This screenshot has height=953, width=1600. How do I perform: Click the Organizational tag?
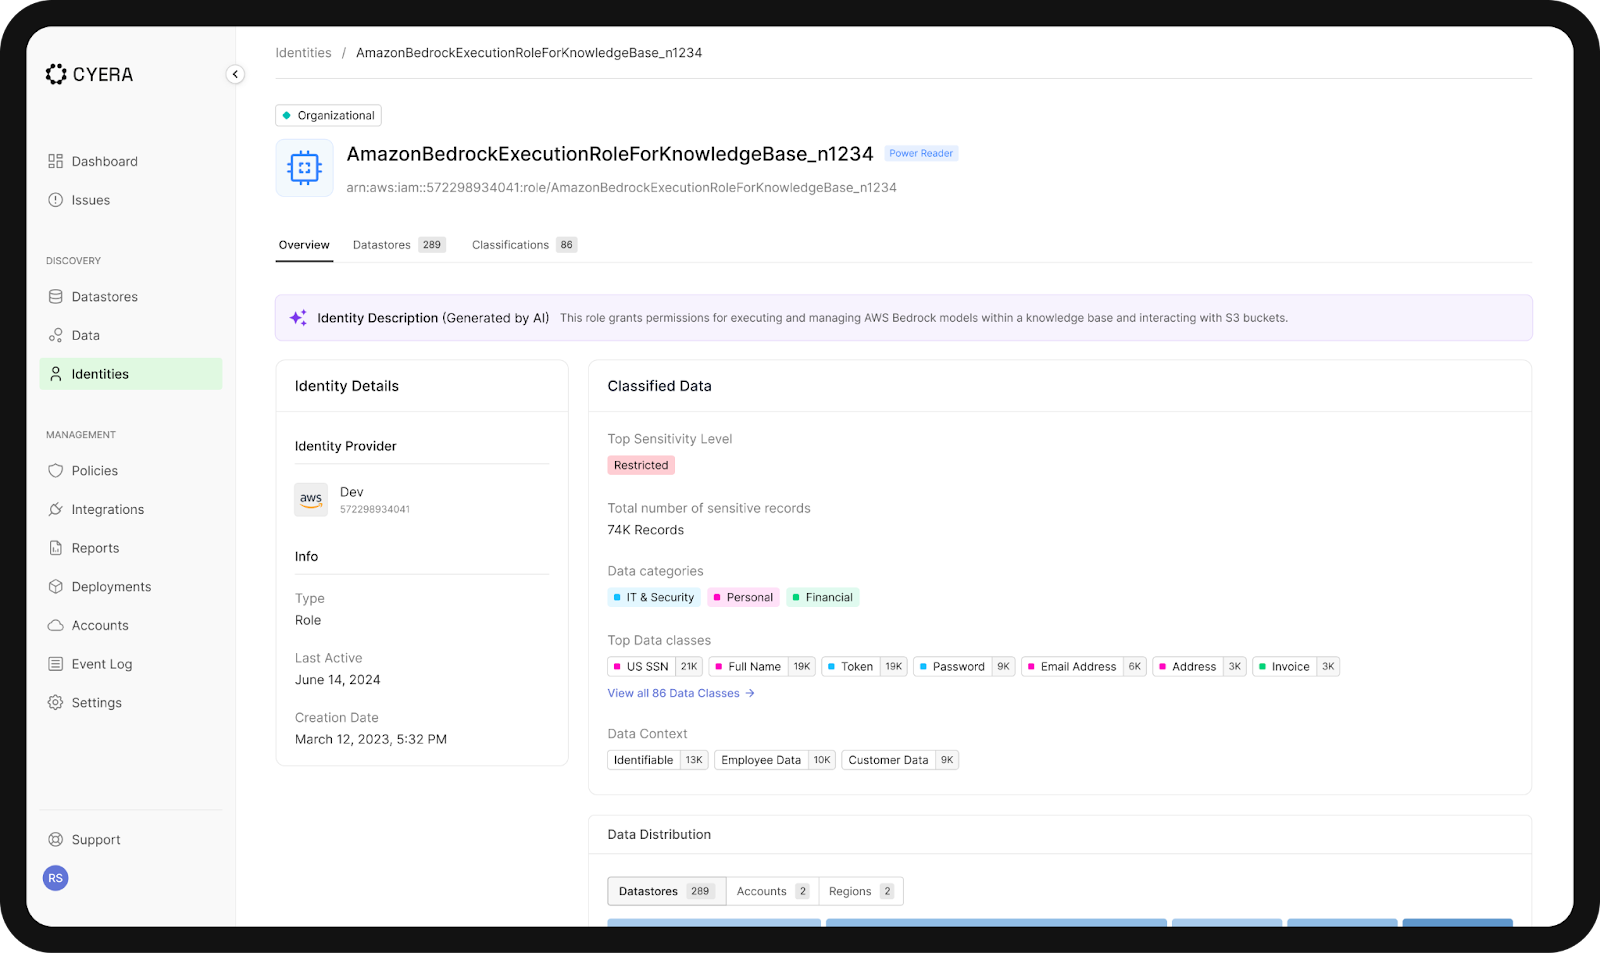[x=328, y=115]
